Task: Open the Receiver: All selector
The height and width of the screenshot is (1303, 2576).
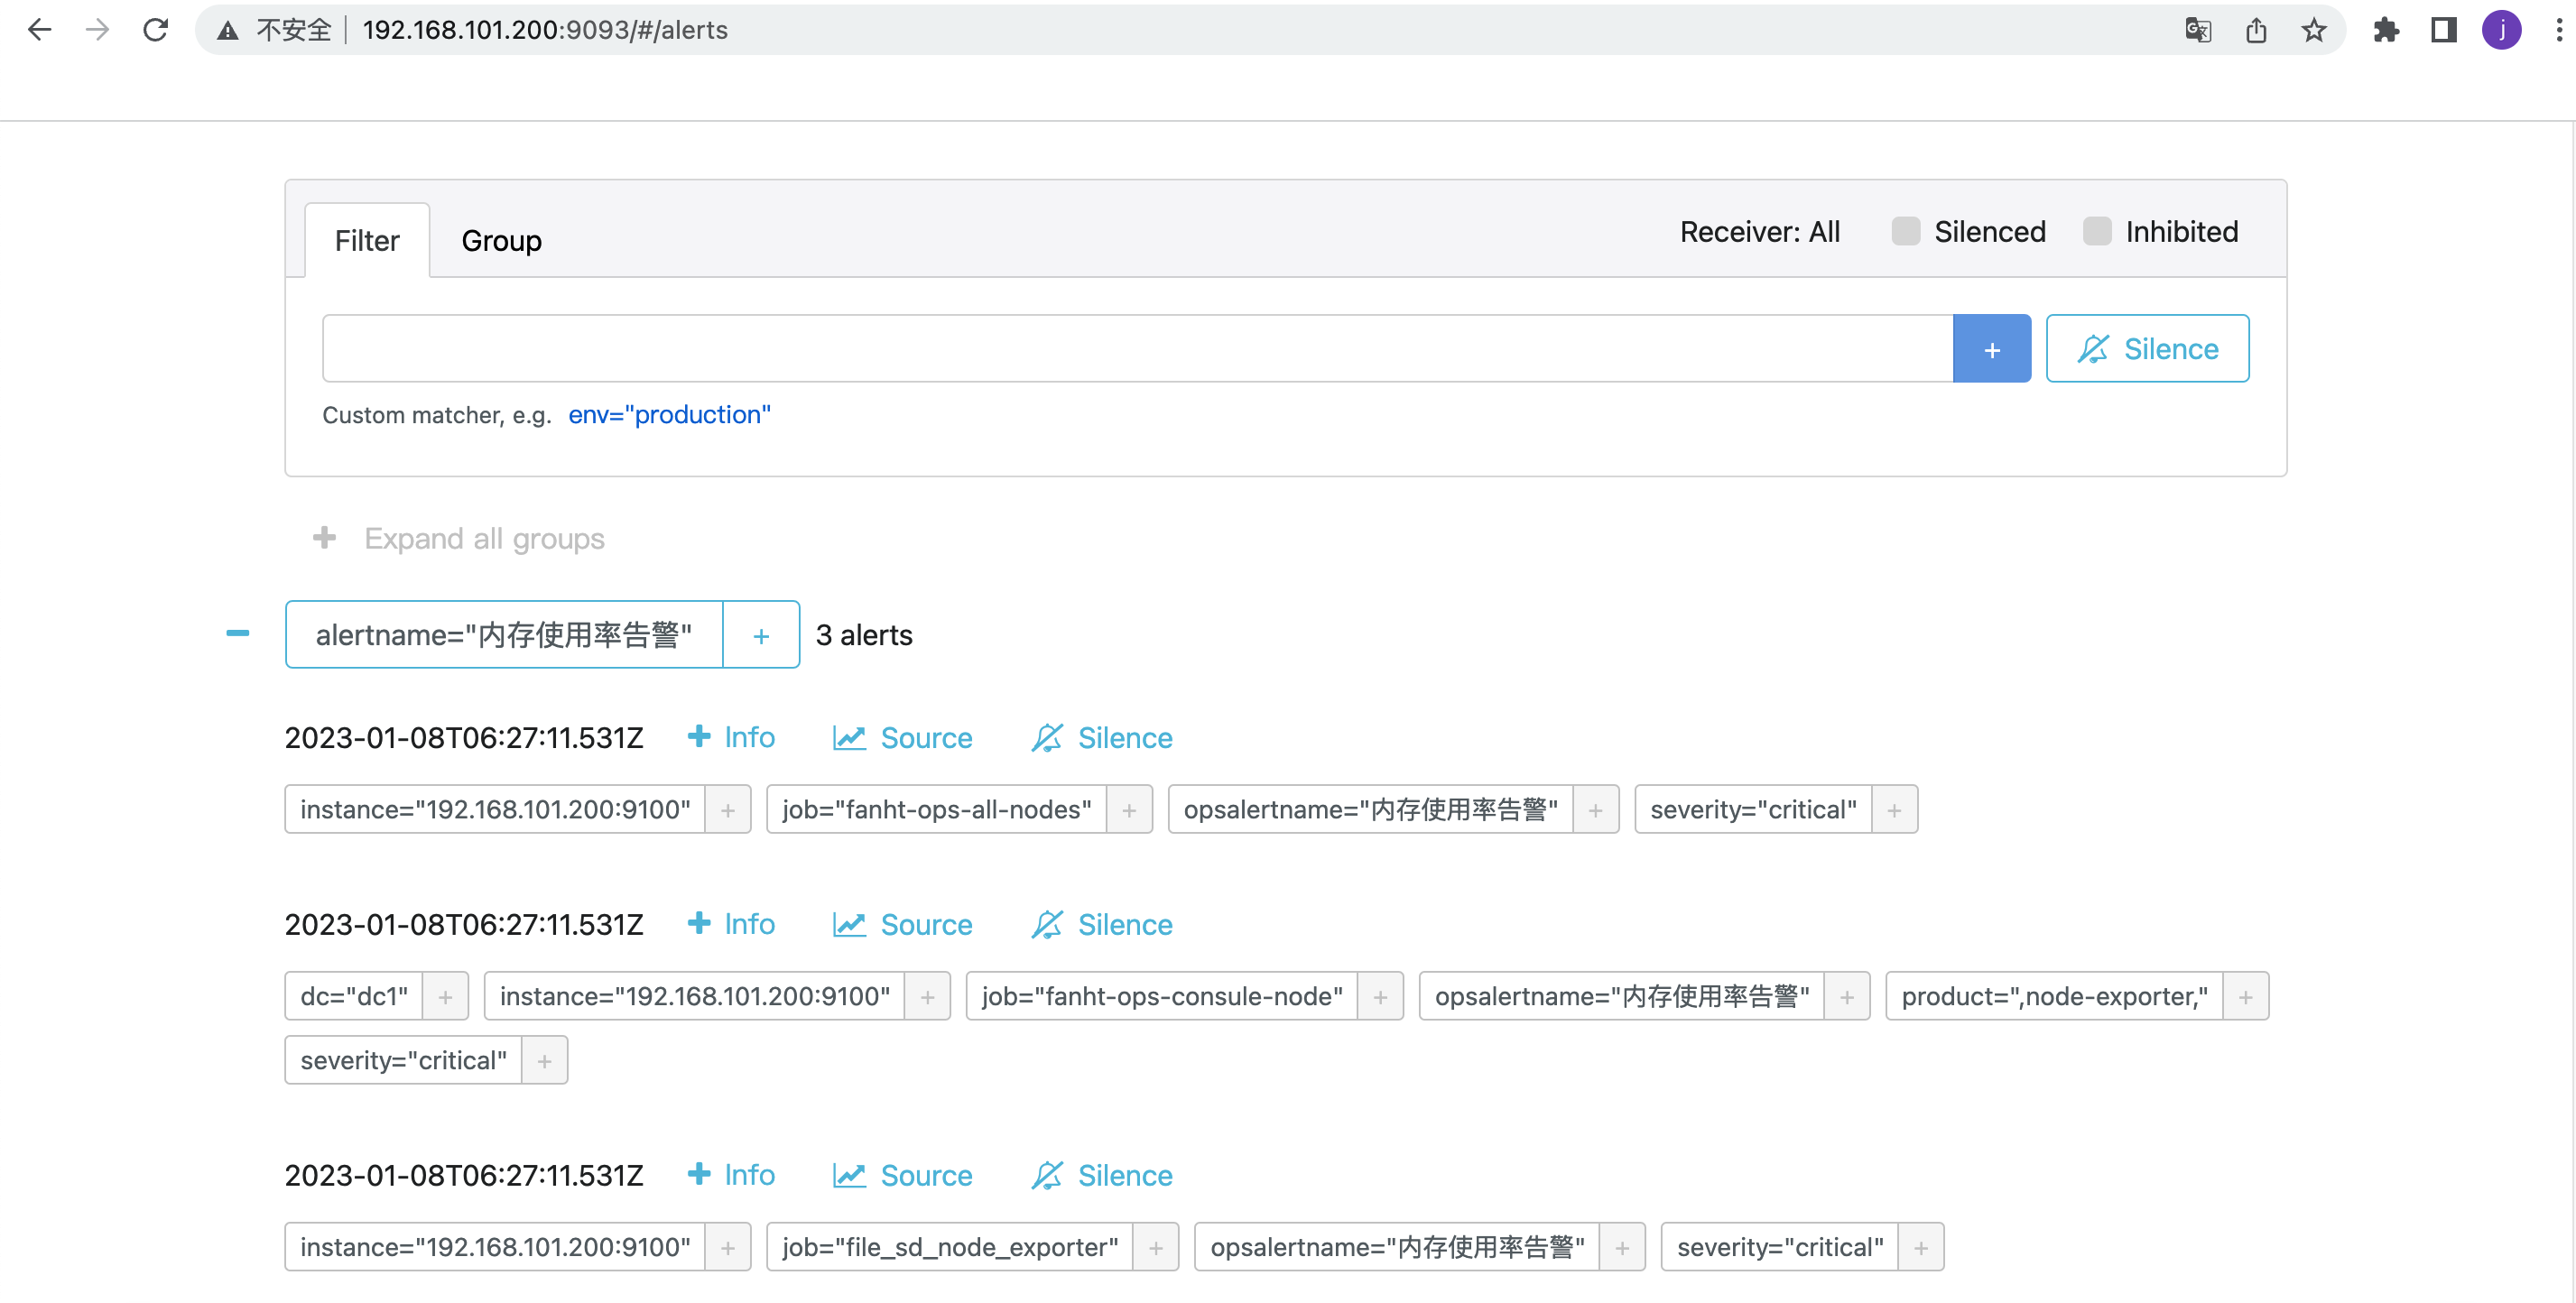Action: 1759,232
